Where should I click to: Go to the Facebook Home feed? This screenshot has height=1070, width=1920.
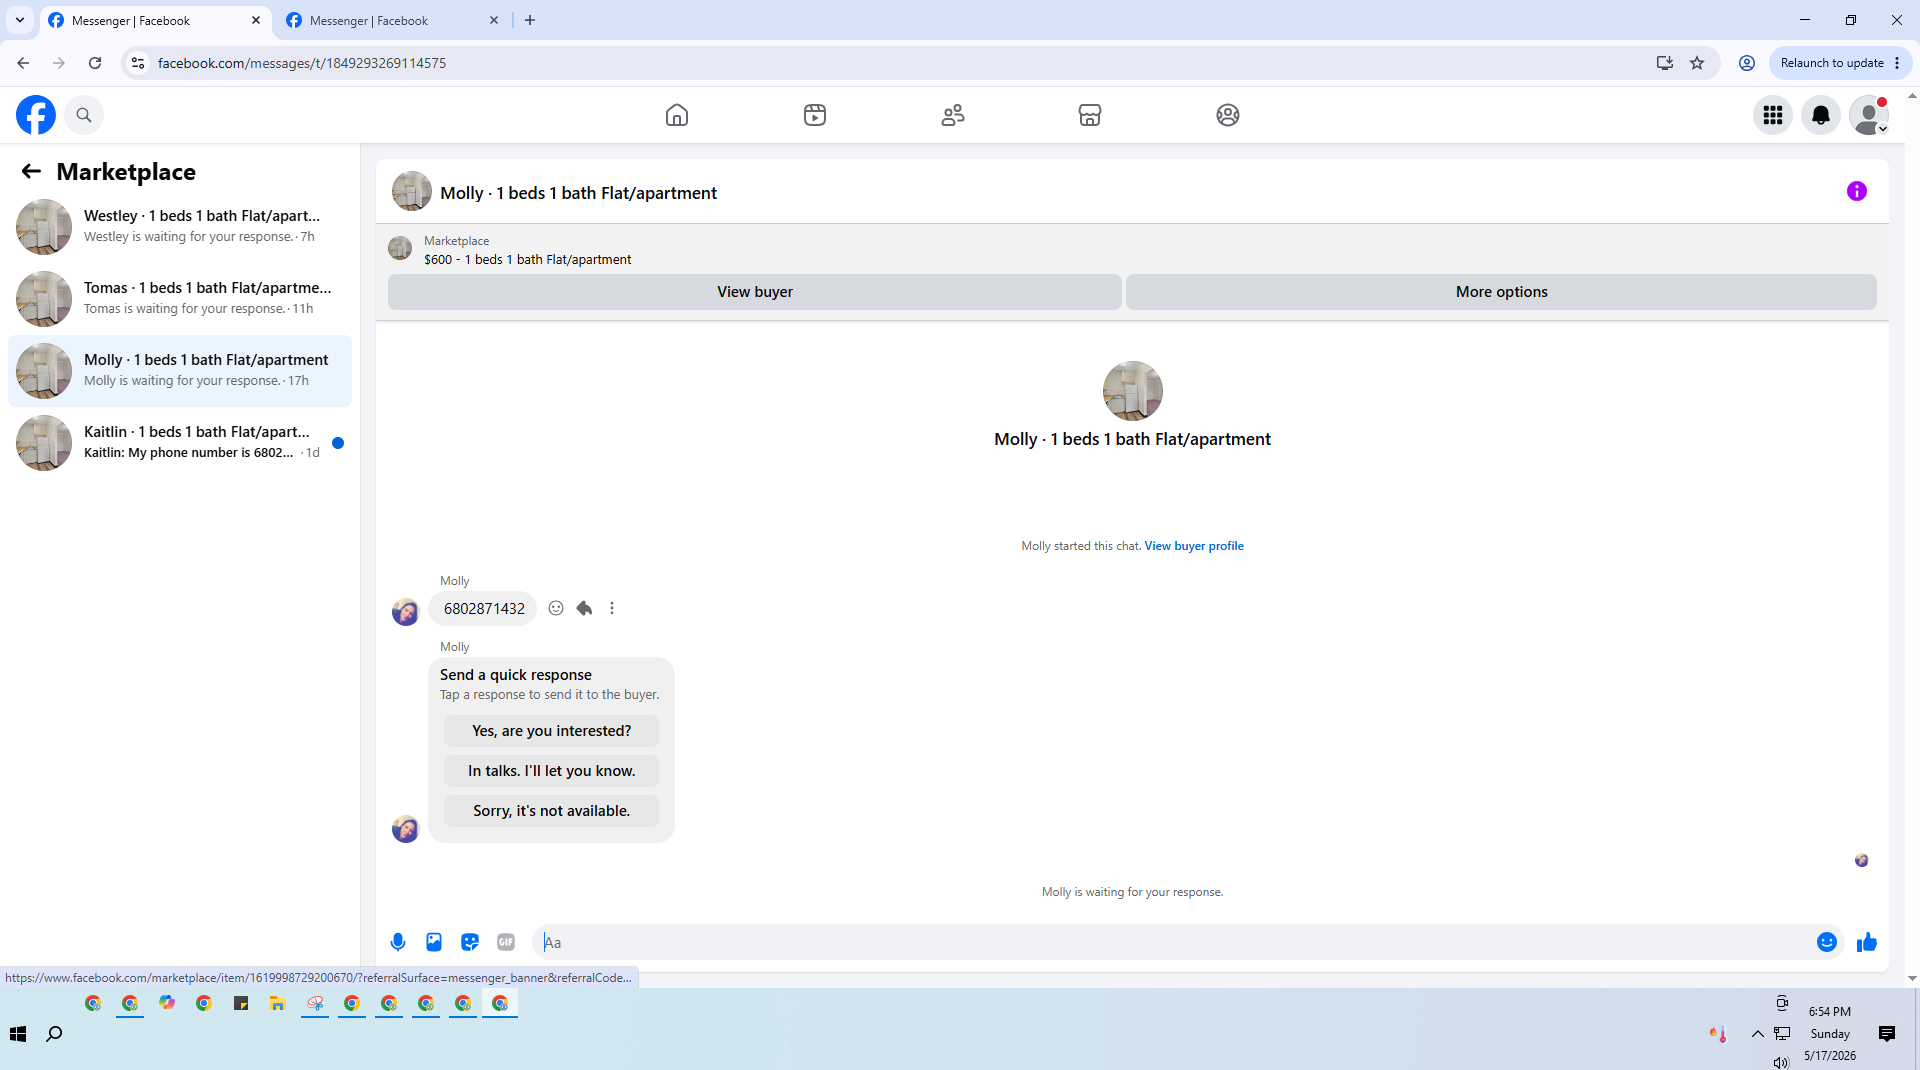(x=677, y=115)
